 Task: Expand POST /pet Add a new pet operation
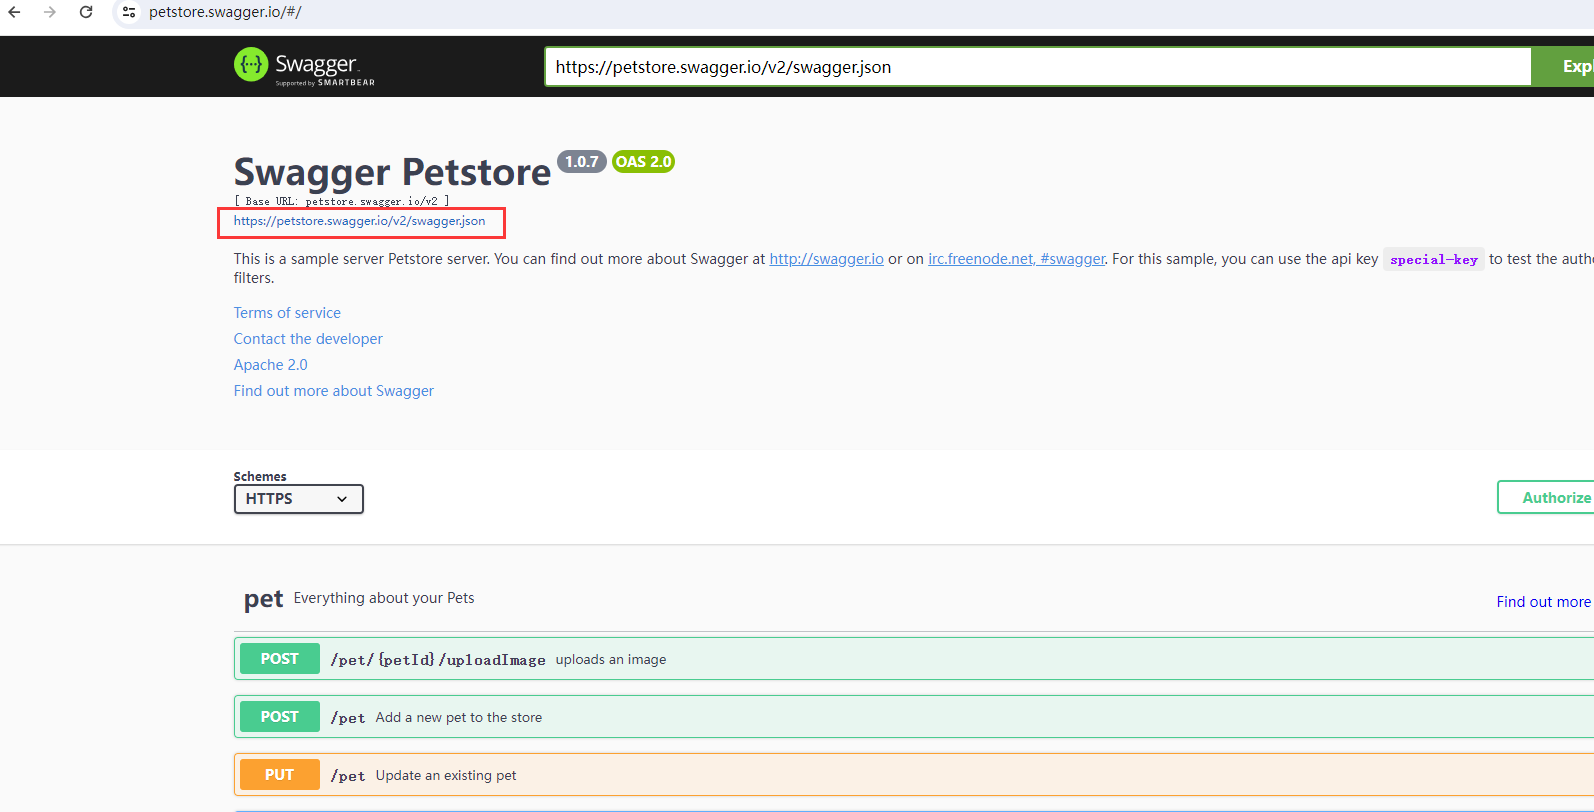914,717
